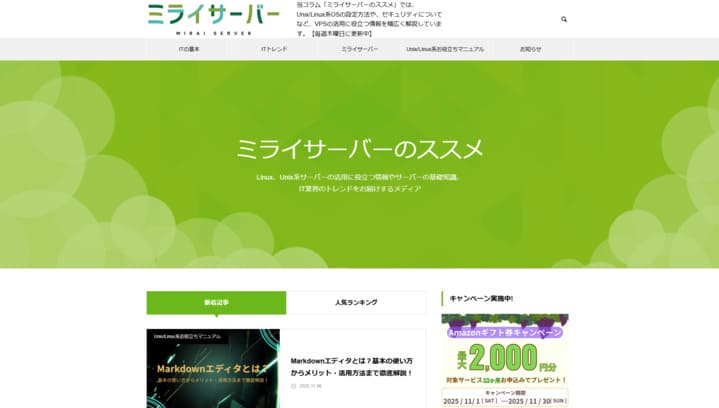This screenshot has height=408, width=719.
Task: Switch to the 人気ランキング tab
Action: click(356, 302)
